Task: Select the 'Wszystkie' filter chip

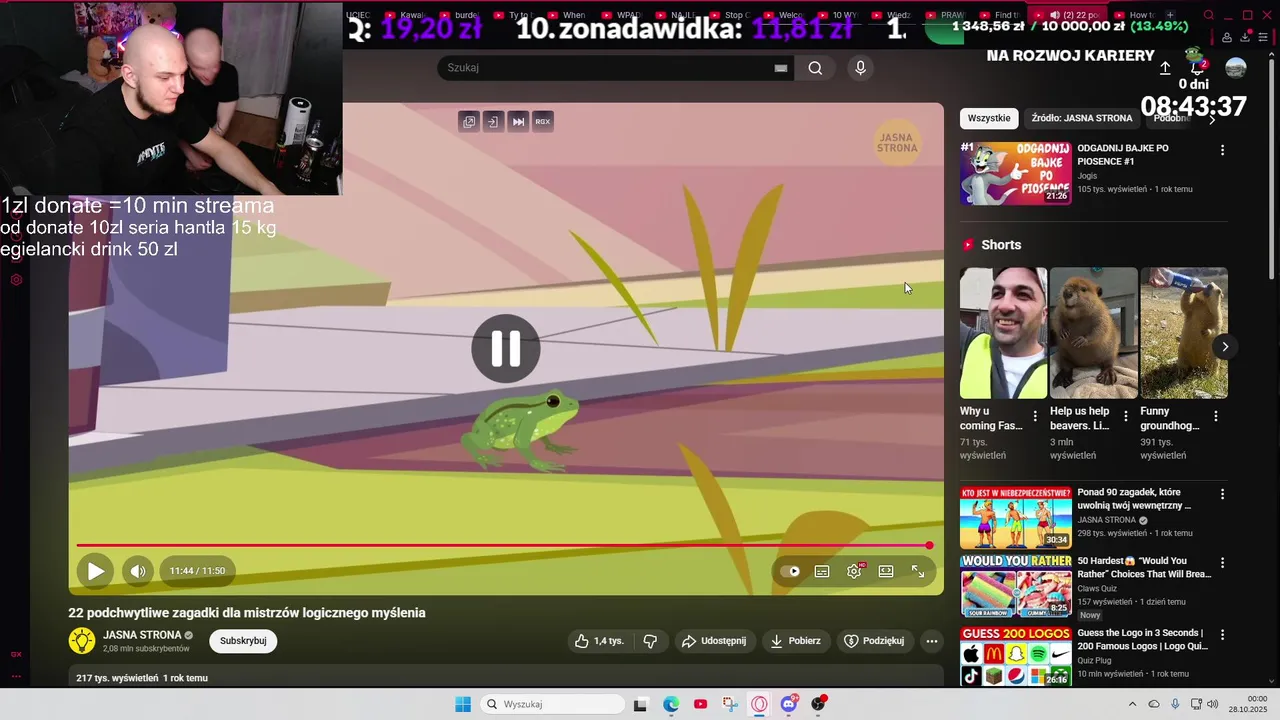Action: (989, 118)
